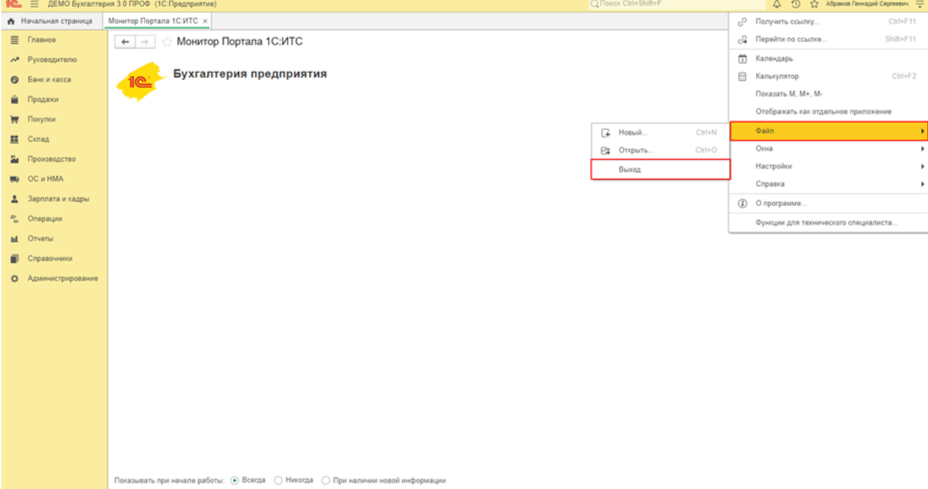
Task: Click the Отчеты bar chart icon
Action: tap(14, 239)
